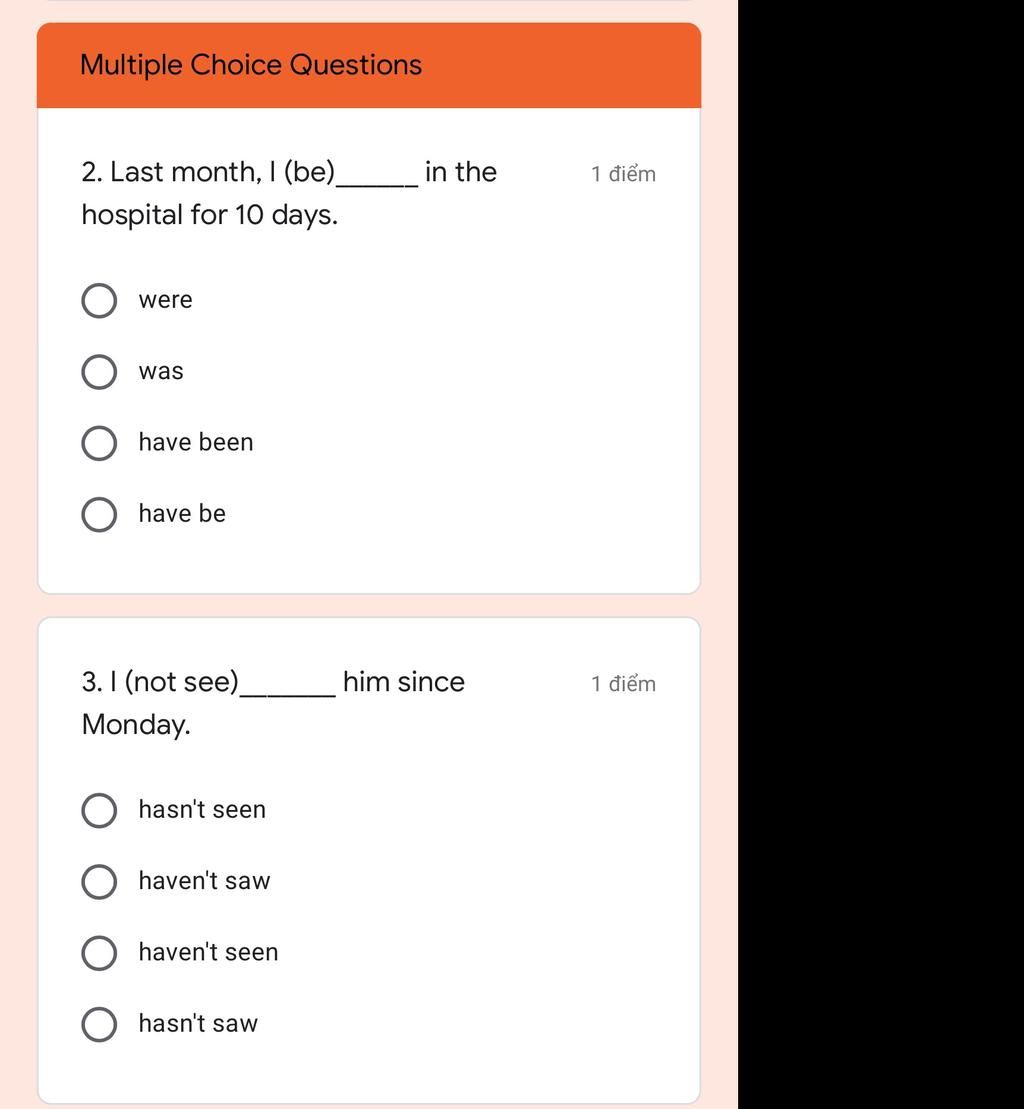Screen dimensions: 1024x1109
Task: Click the 'have be' label text
Action: coord(182,513)
